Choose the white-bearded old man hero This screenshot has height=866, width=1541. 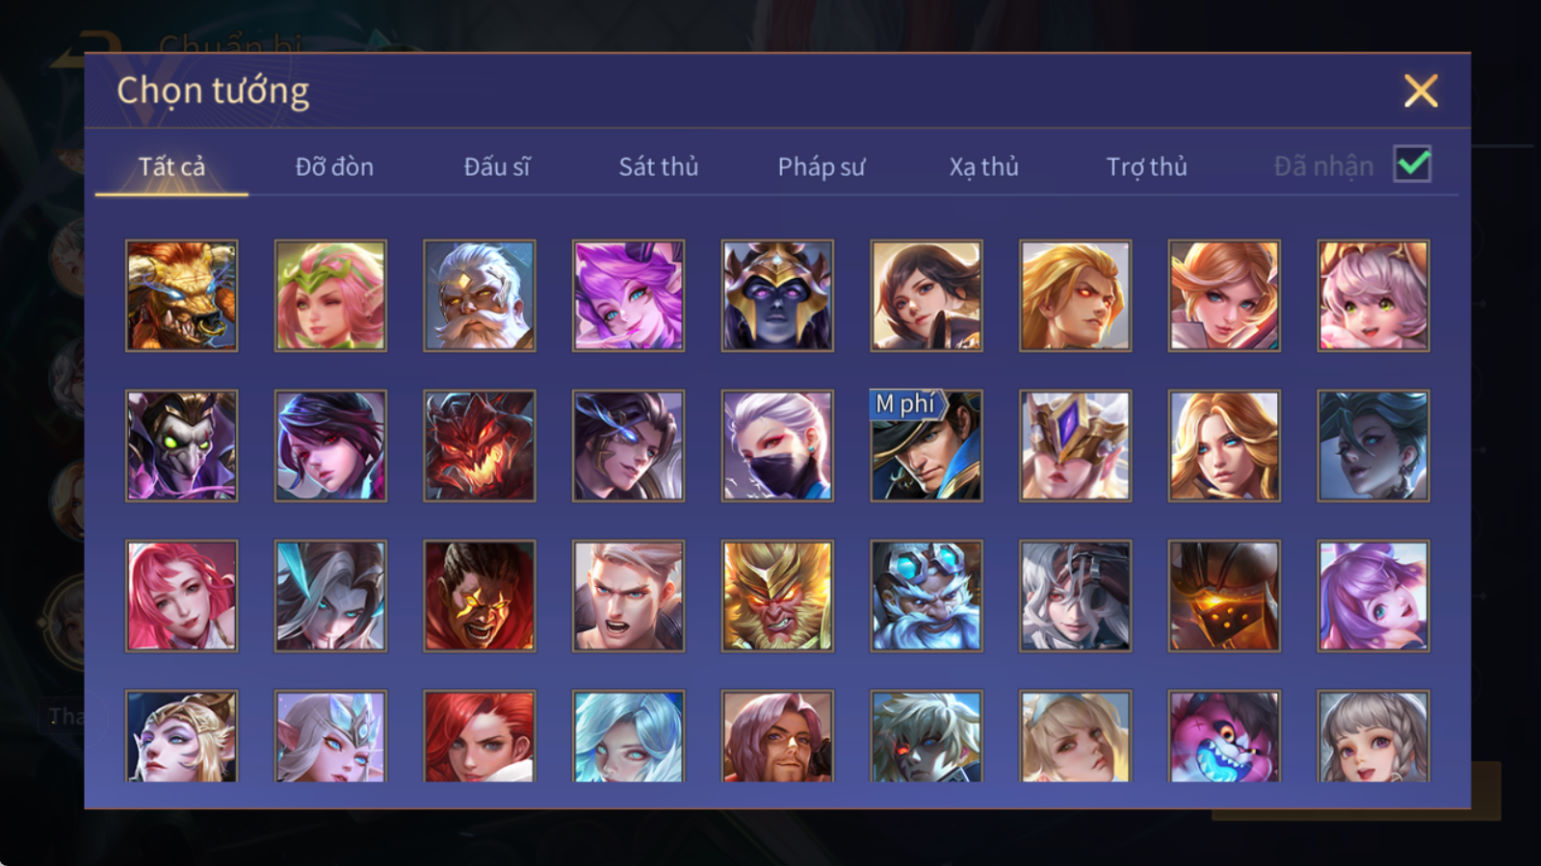(x=479, y=295)
